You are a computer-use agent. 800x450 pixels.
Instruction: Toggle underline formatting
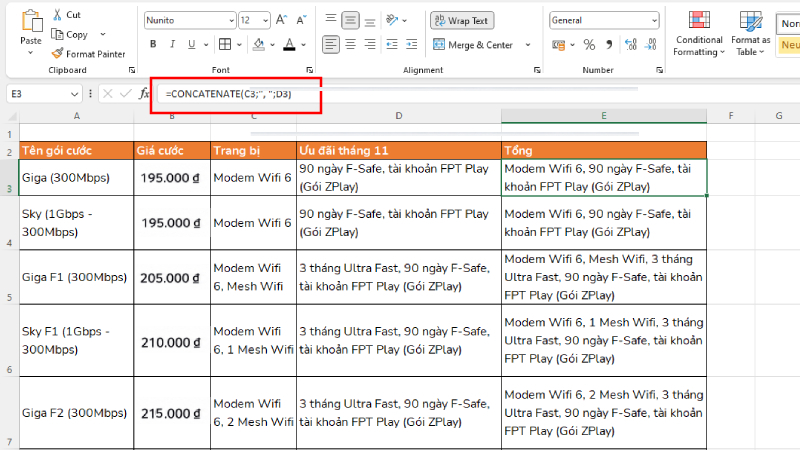coord(191,44)
